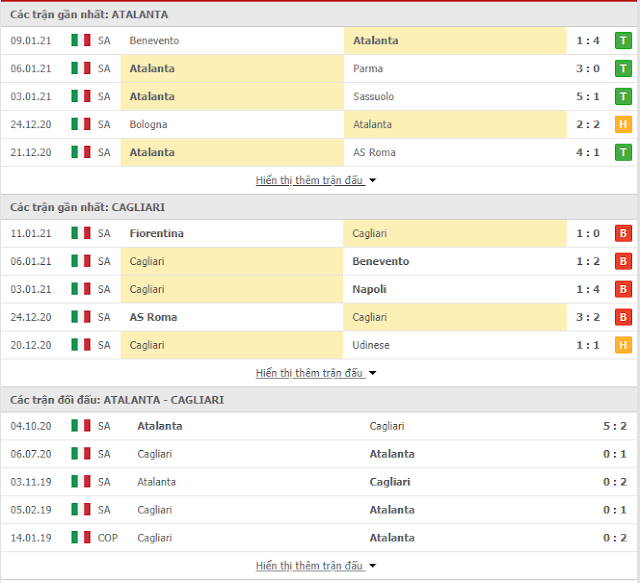Click the 5 : 2 score on 04.10.20 match

tap(615, 426)
